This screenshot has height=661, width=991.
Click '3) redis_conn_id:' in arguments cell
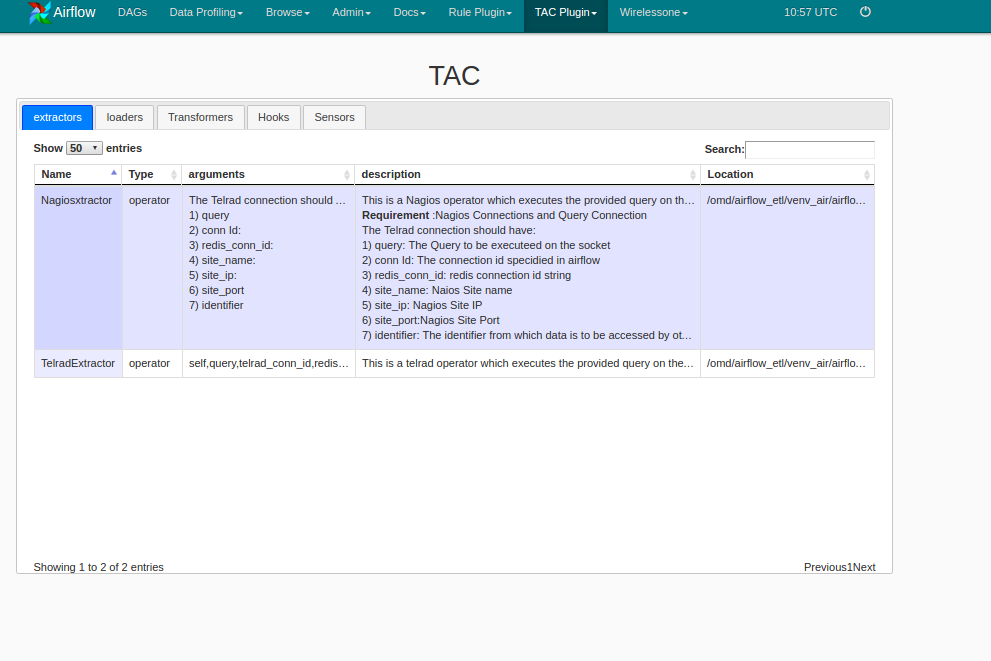click(x=231, y=245)
